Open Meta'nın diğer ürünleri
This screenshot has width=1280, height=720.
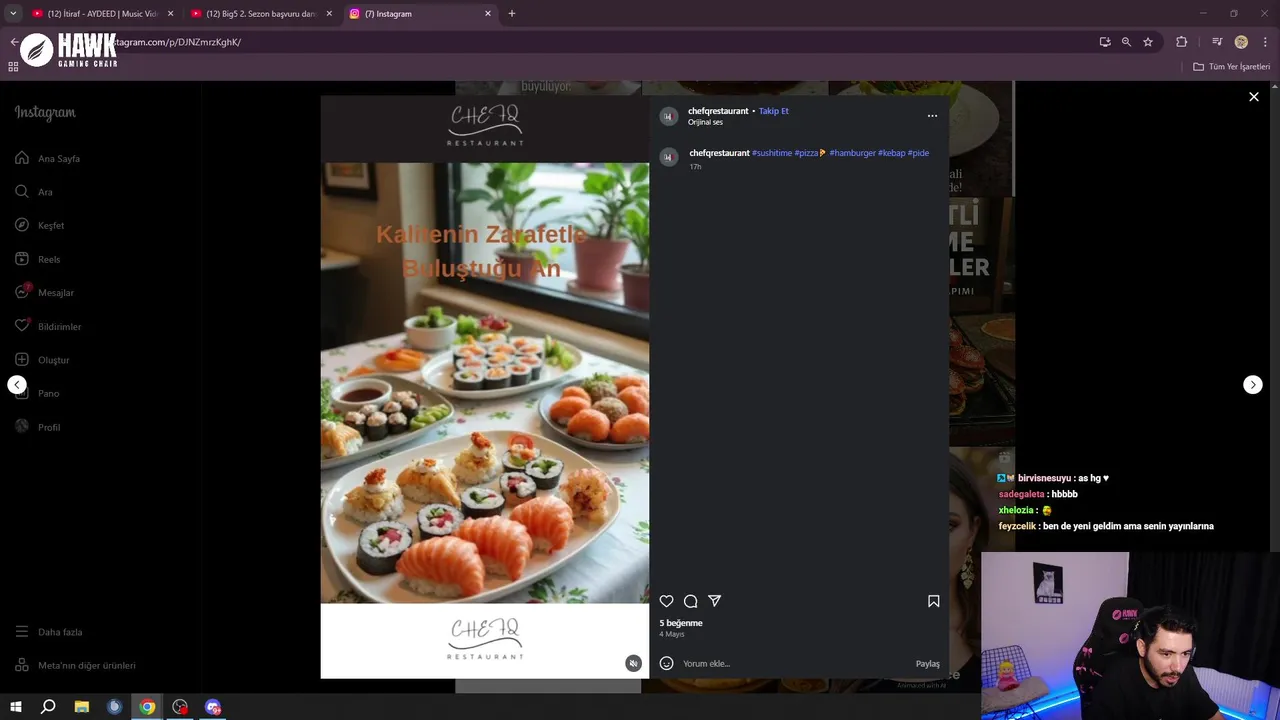pos(75,665)
